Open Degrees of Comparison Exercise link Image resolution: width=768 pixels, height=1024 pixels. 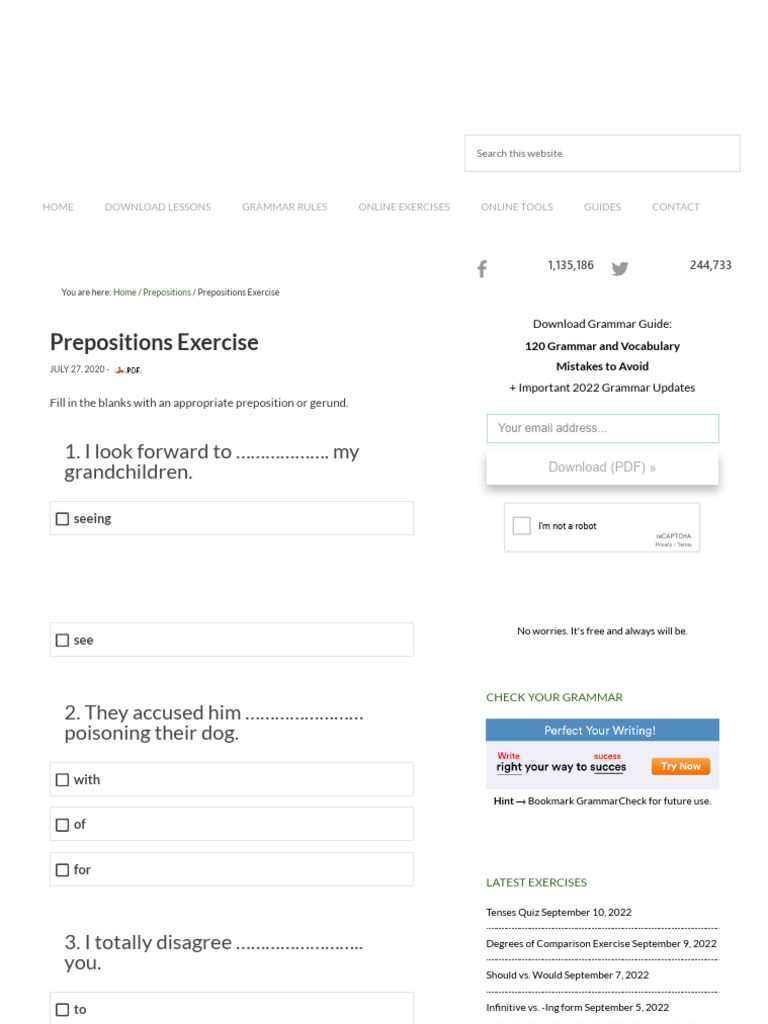pyautogui.click(x=558, y=944)
